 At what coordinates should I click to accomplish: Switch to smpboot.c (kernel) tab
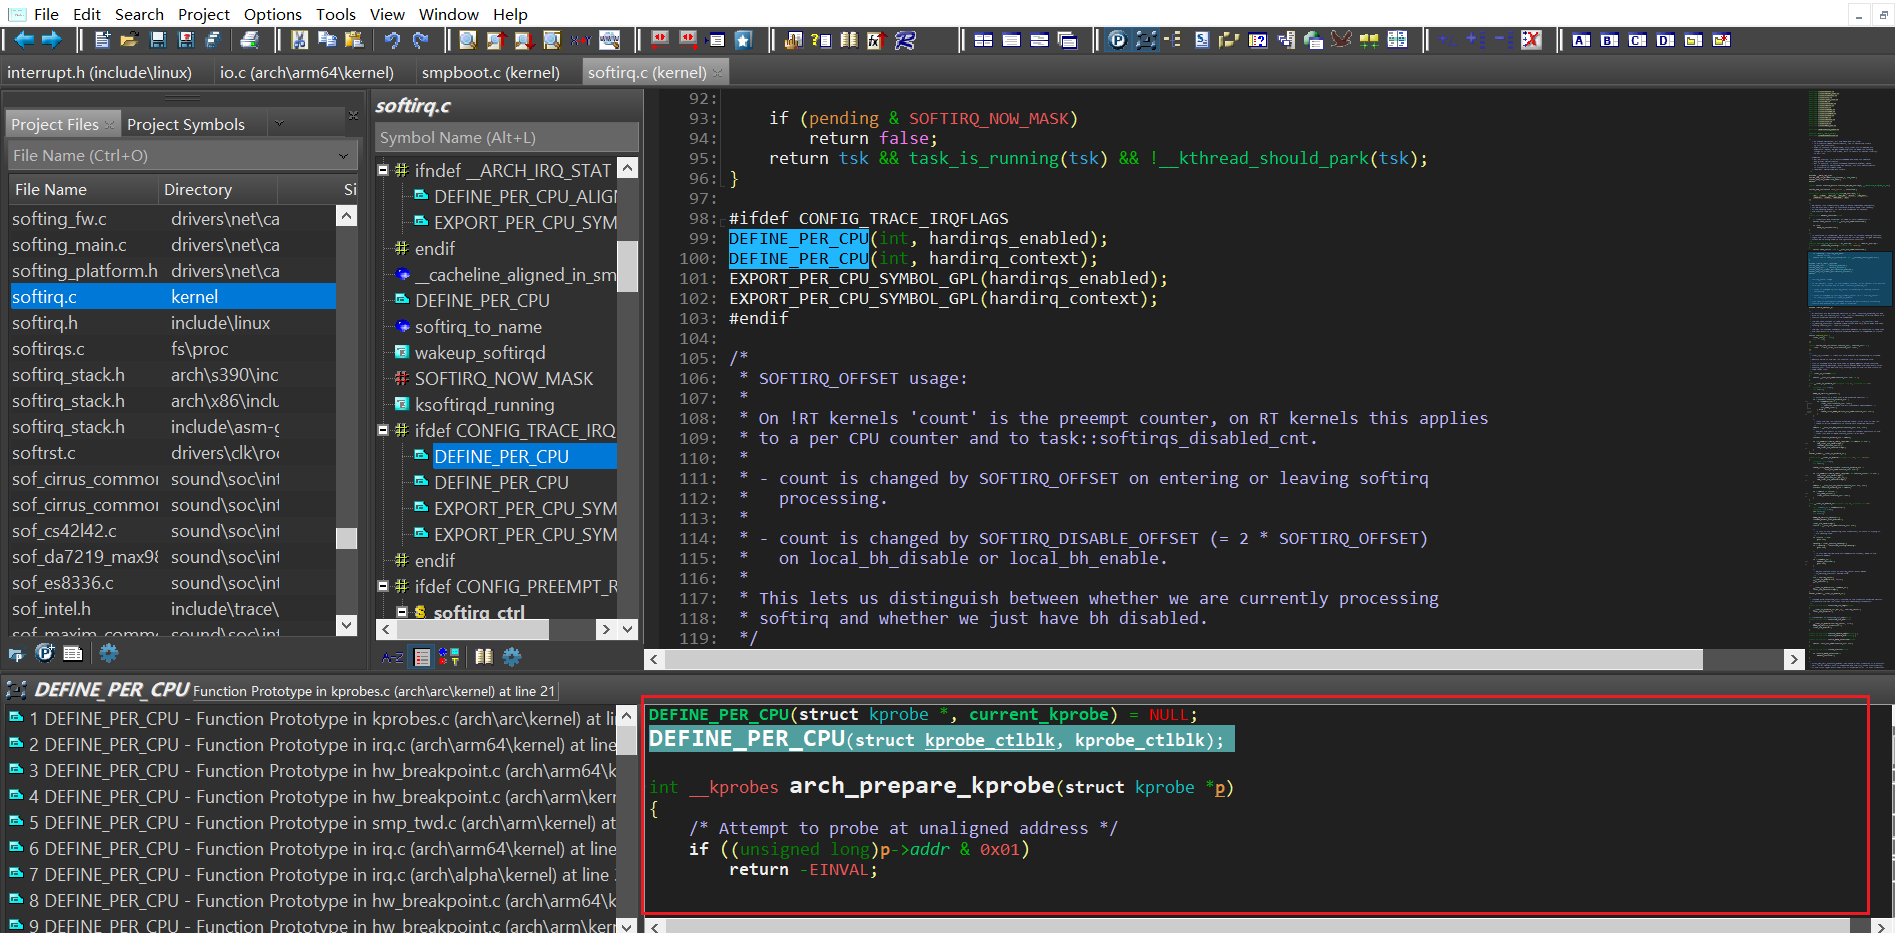click(491, 72)
